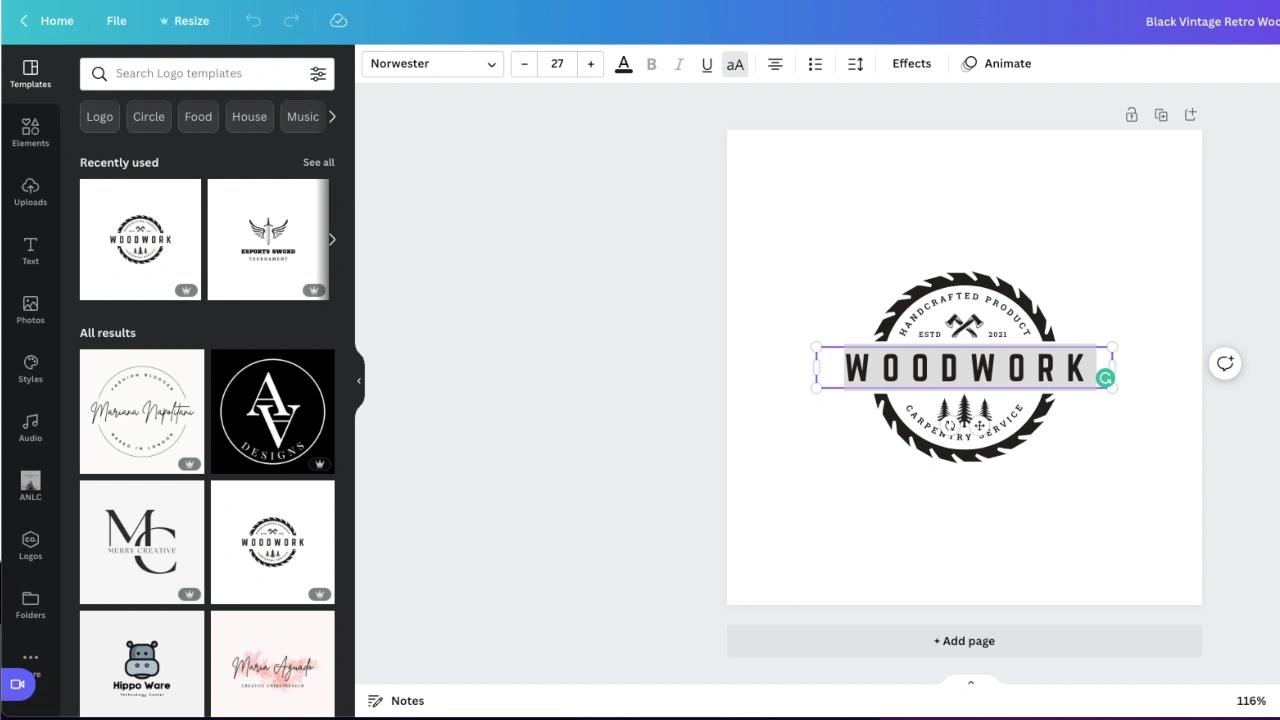Select the Circle category chip
This screenshot has height=720, width=1280.
point(149,117)
